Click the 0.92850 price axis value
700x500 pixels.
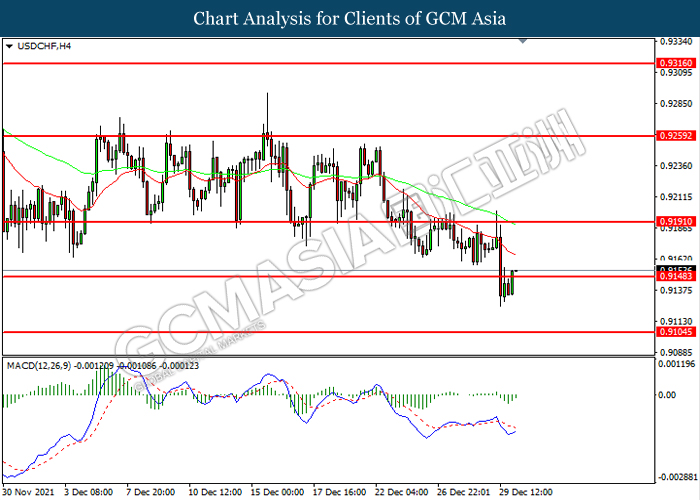coord(676,104)
